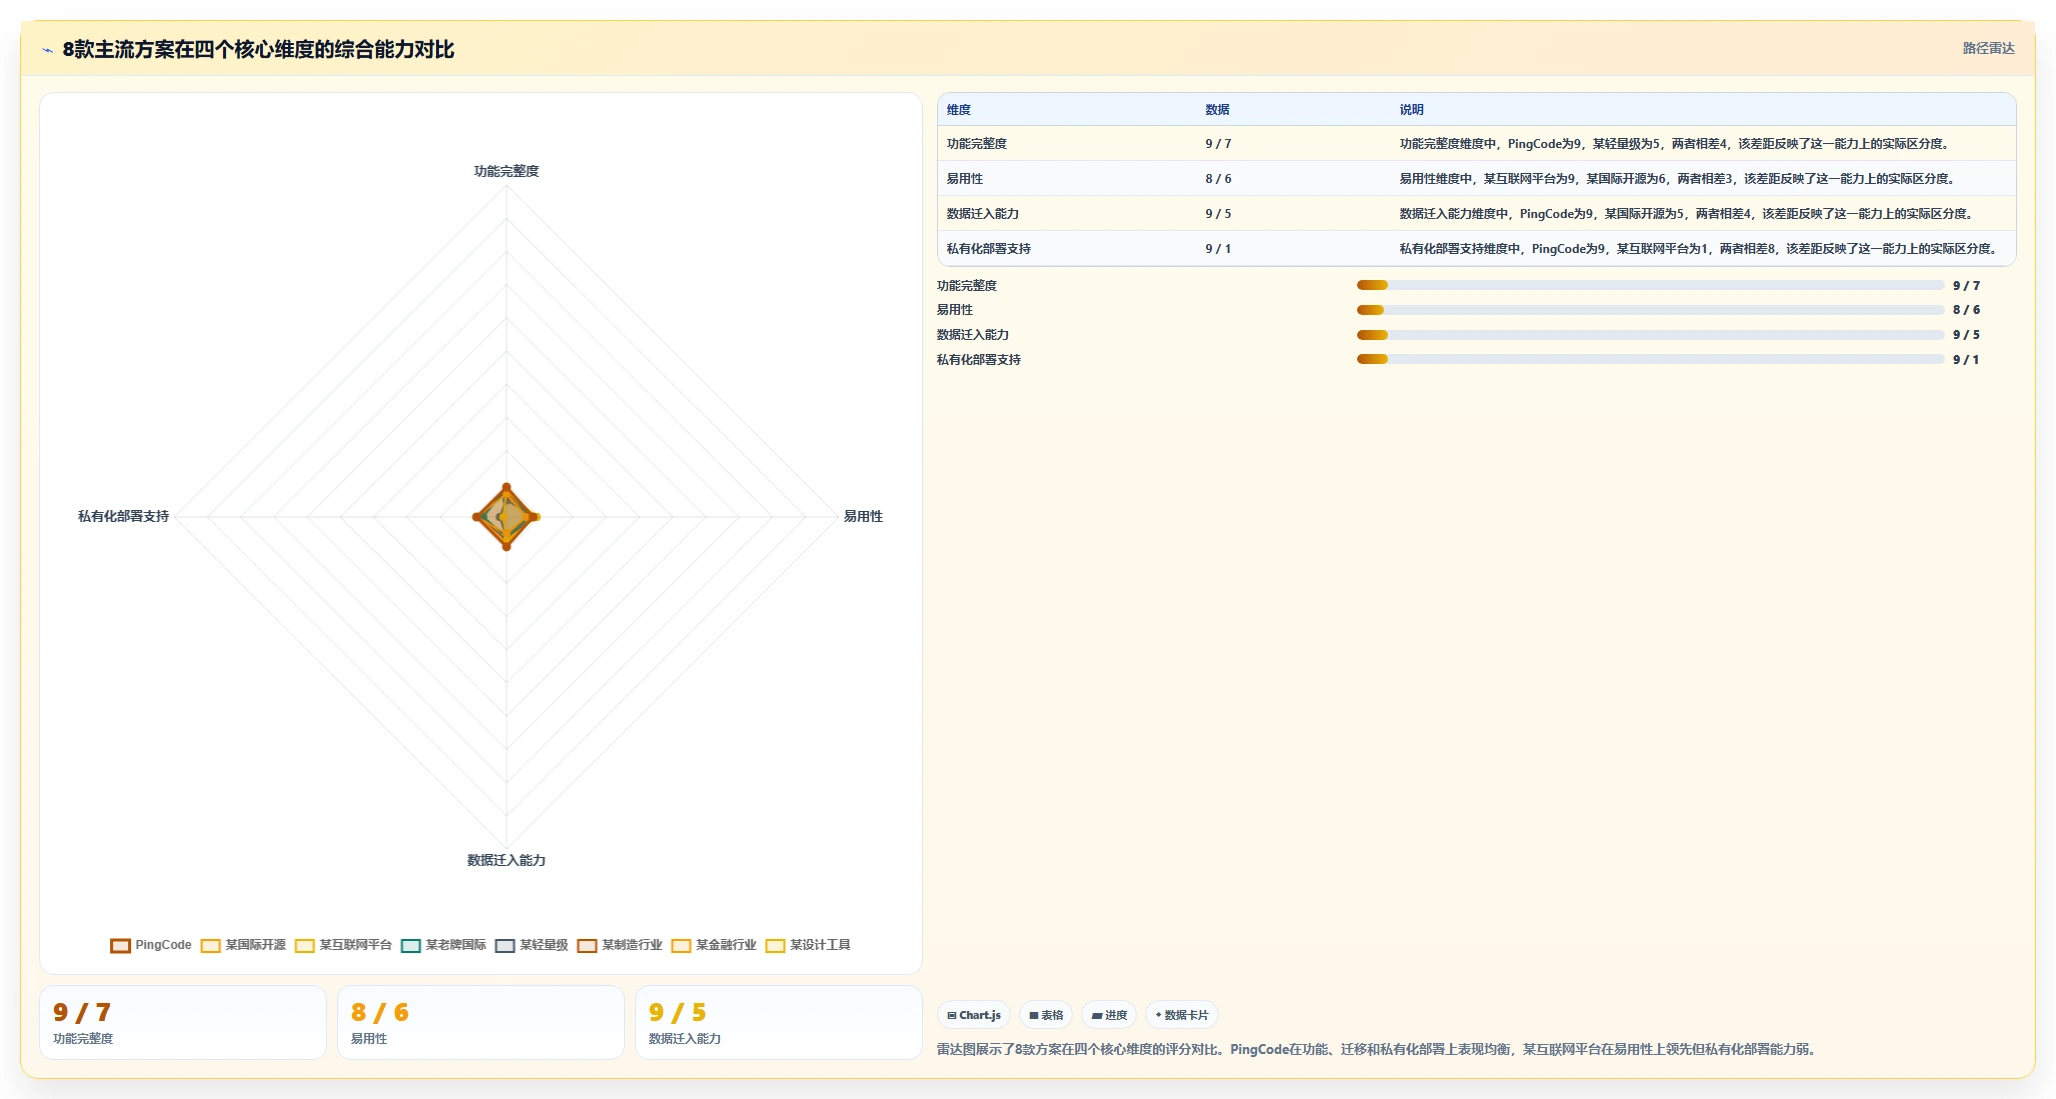The image size is (2056, 1099).
Task: Toggle 某老牌国际 legend item
Action: click(x=443, y=945)
